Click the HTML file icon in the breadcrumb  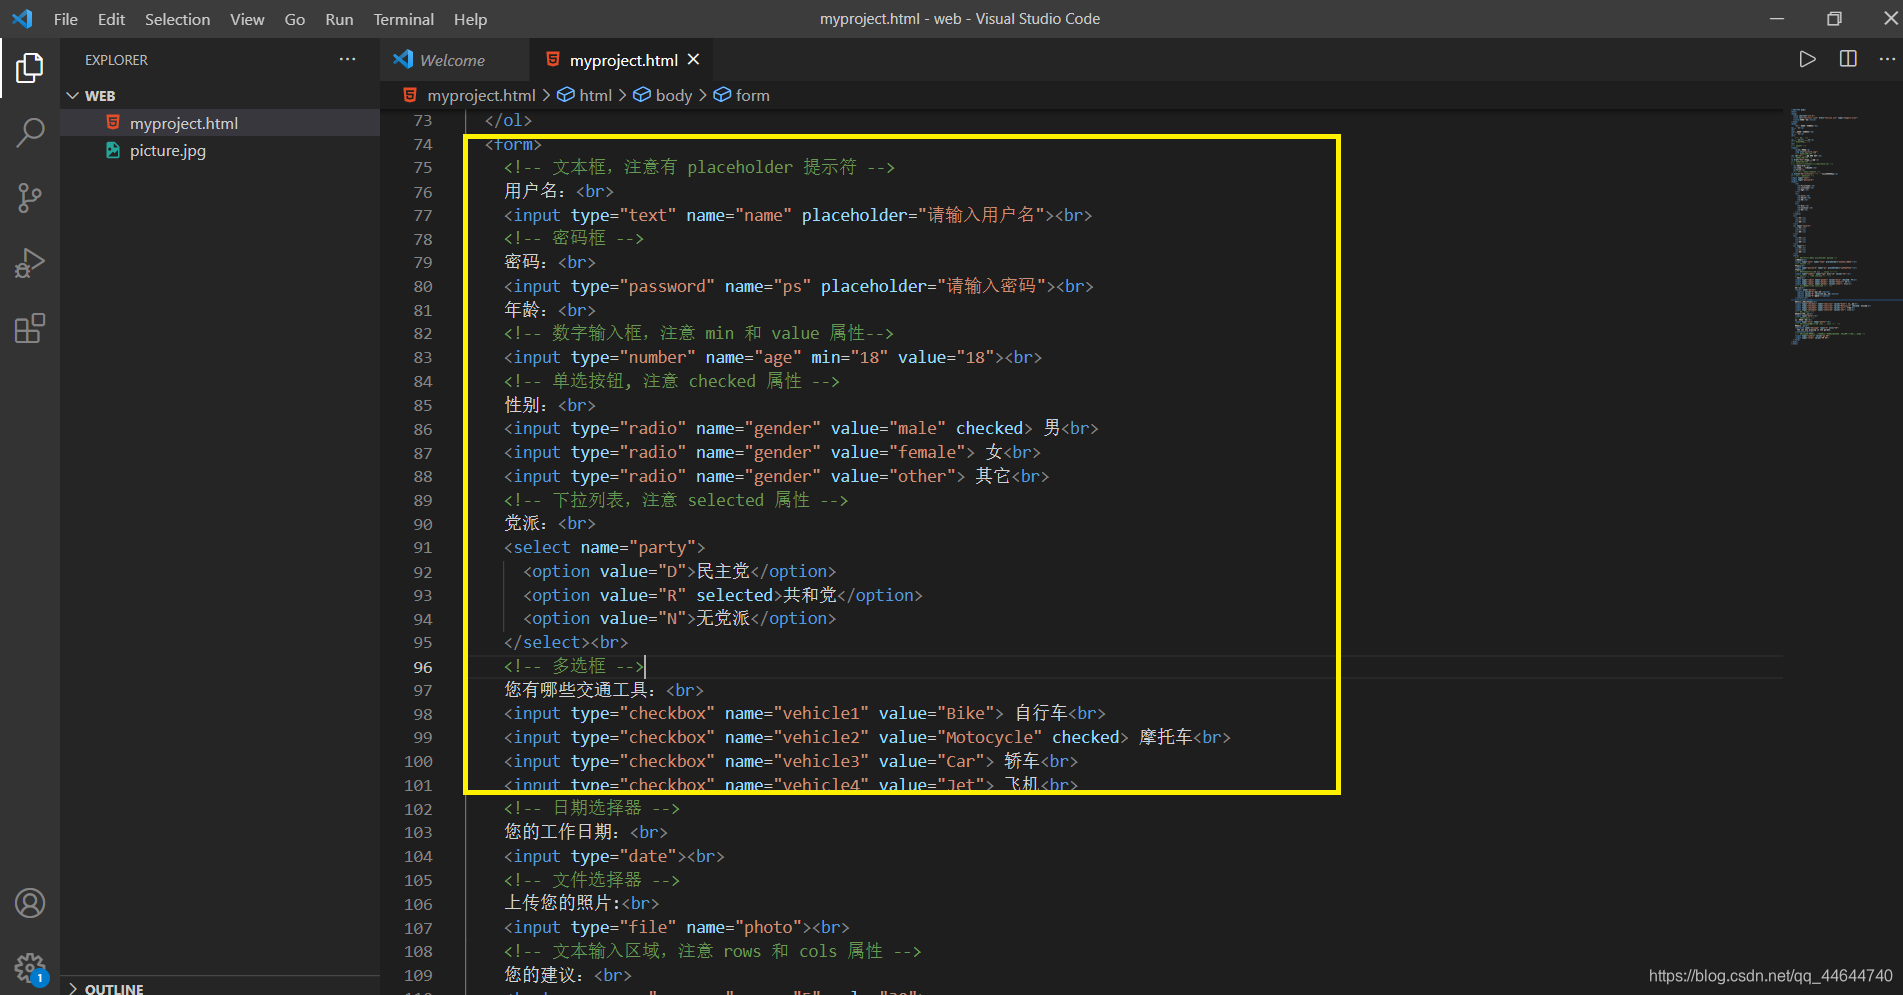point(410,95)
